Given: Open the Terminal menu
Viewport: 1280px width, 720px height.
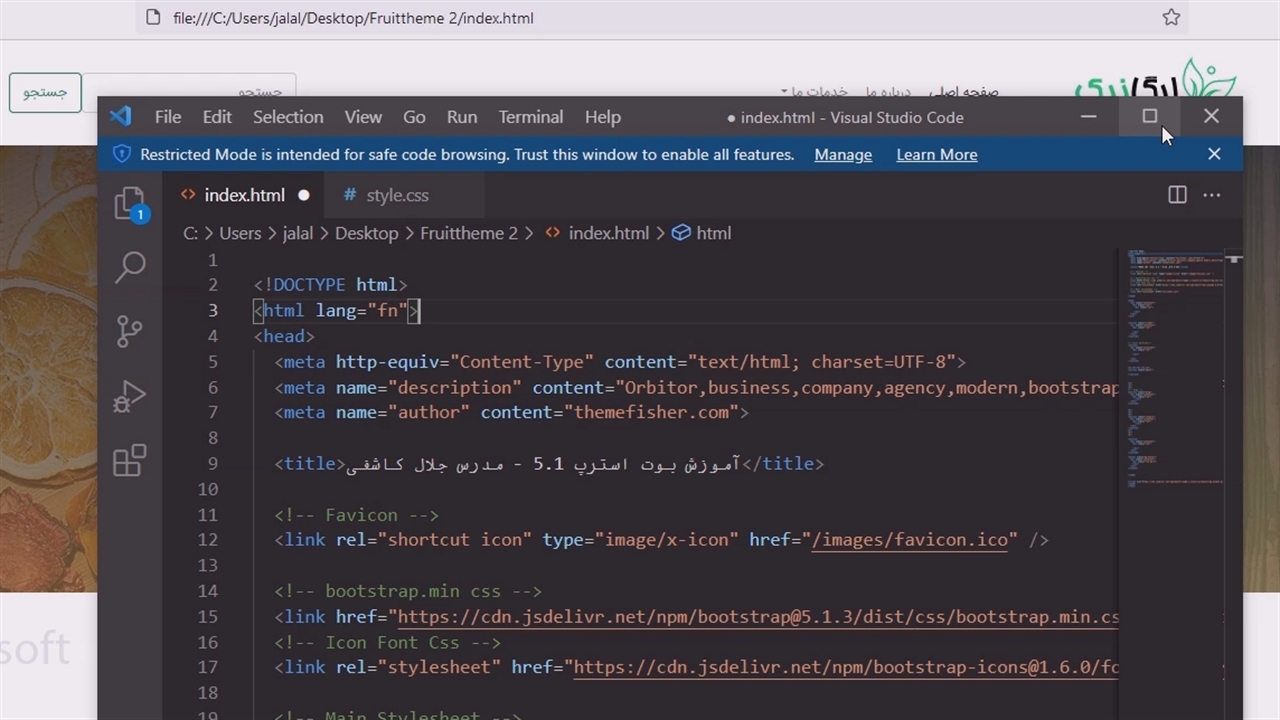Looking at the screenshot, I should [x=530, y=117].
